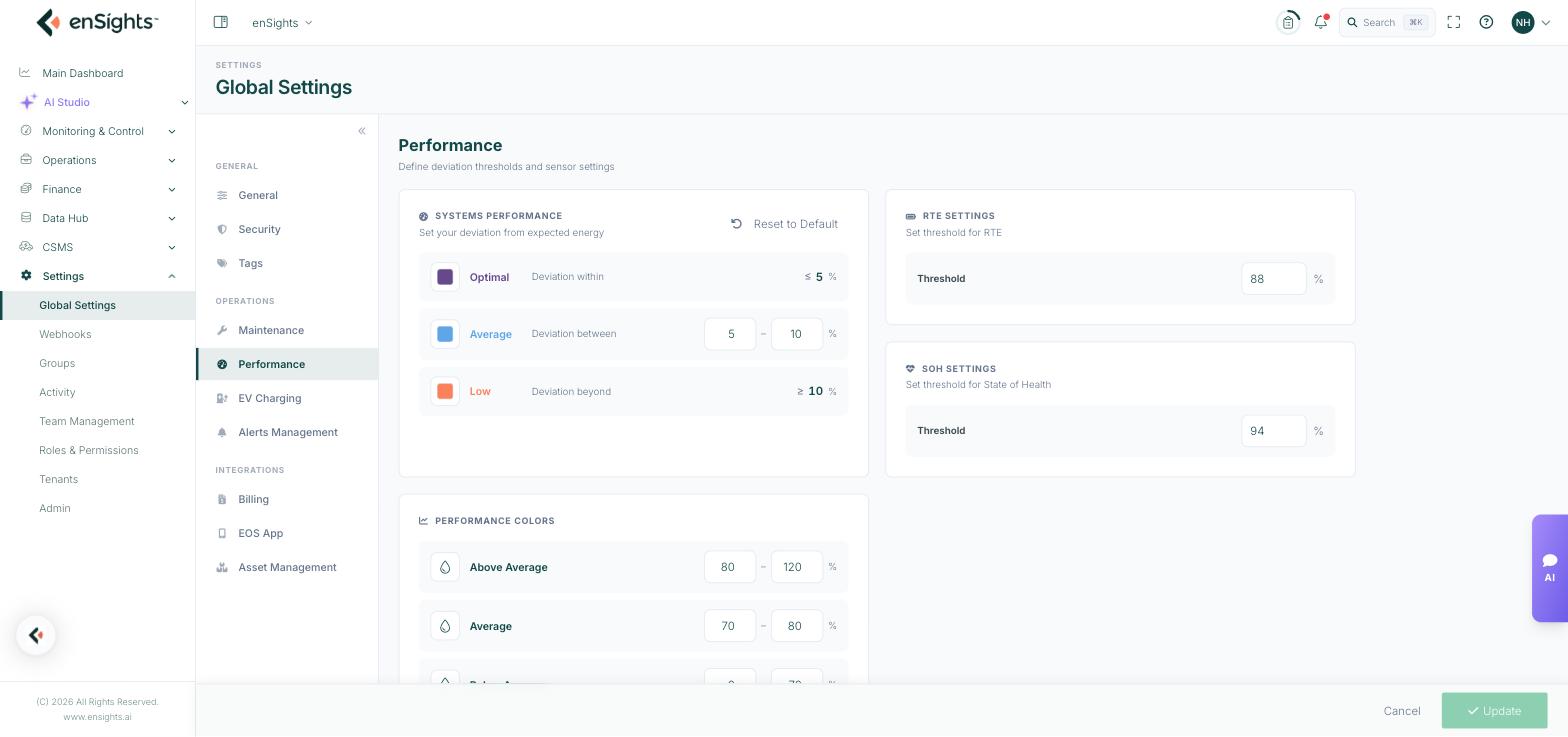The image size is (1568, 737).
Task: Click the Average row droplet icon
Action: [x=445, y=626]
